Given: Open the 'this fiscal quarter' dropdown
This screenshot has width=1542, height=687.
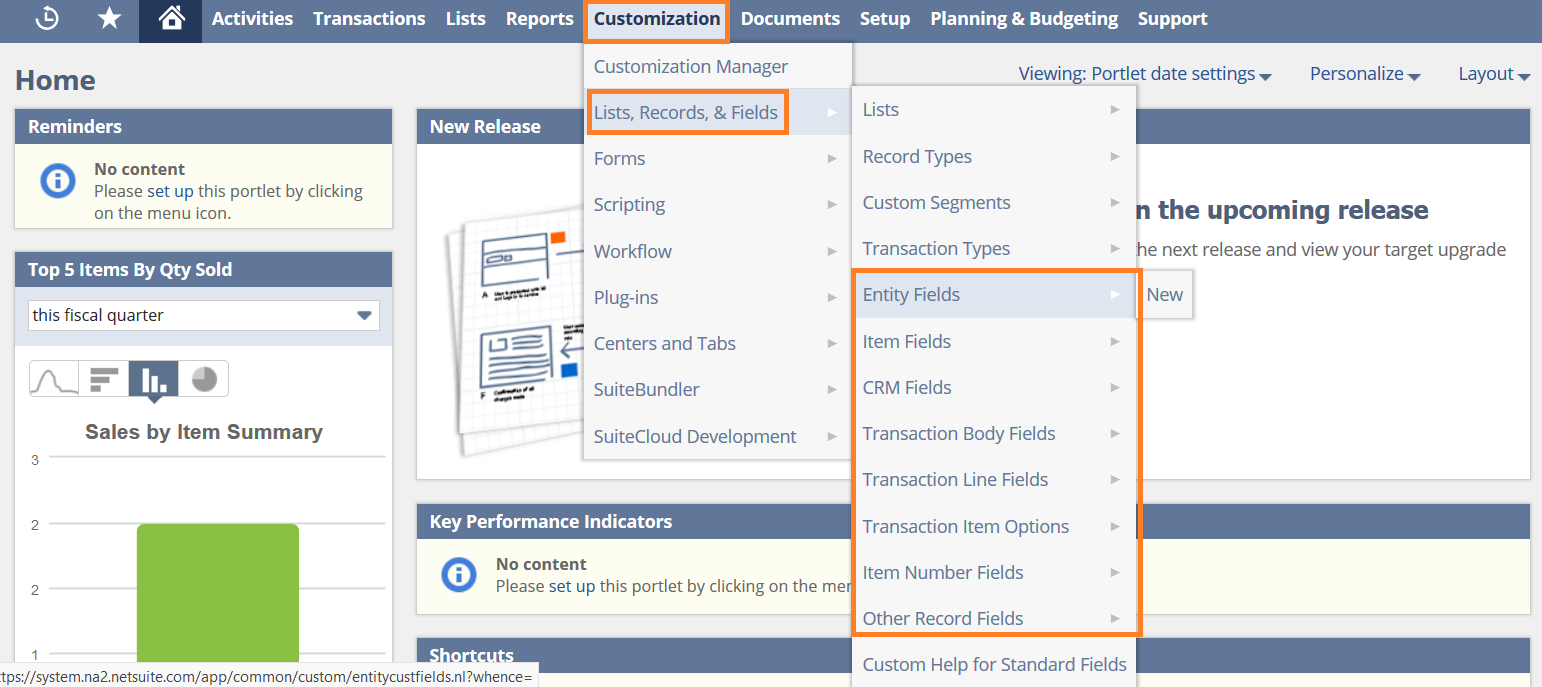Looking at the screenshot, I should 203,315.
